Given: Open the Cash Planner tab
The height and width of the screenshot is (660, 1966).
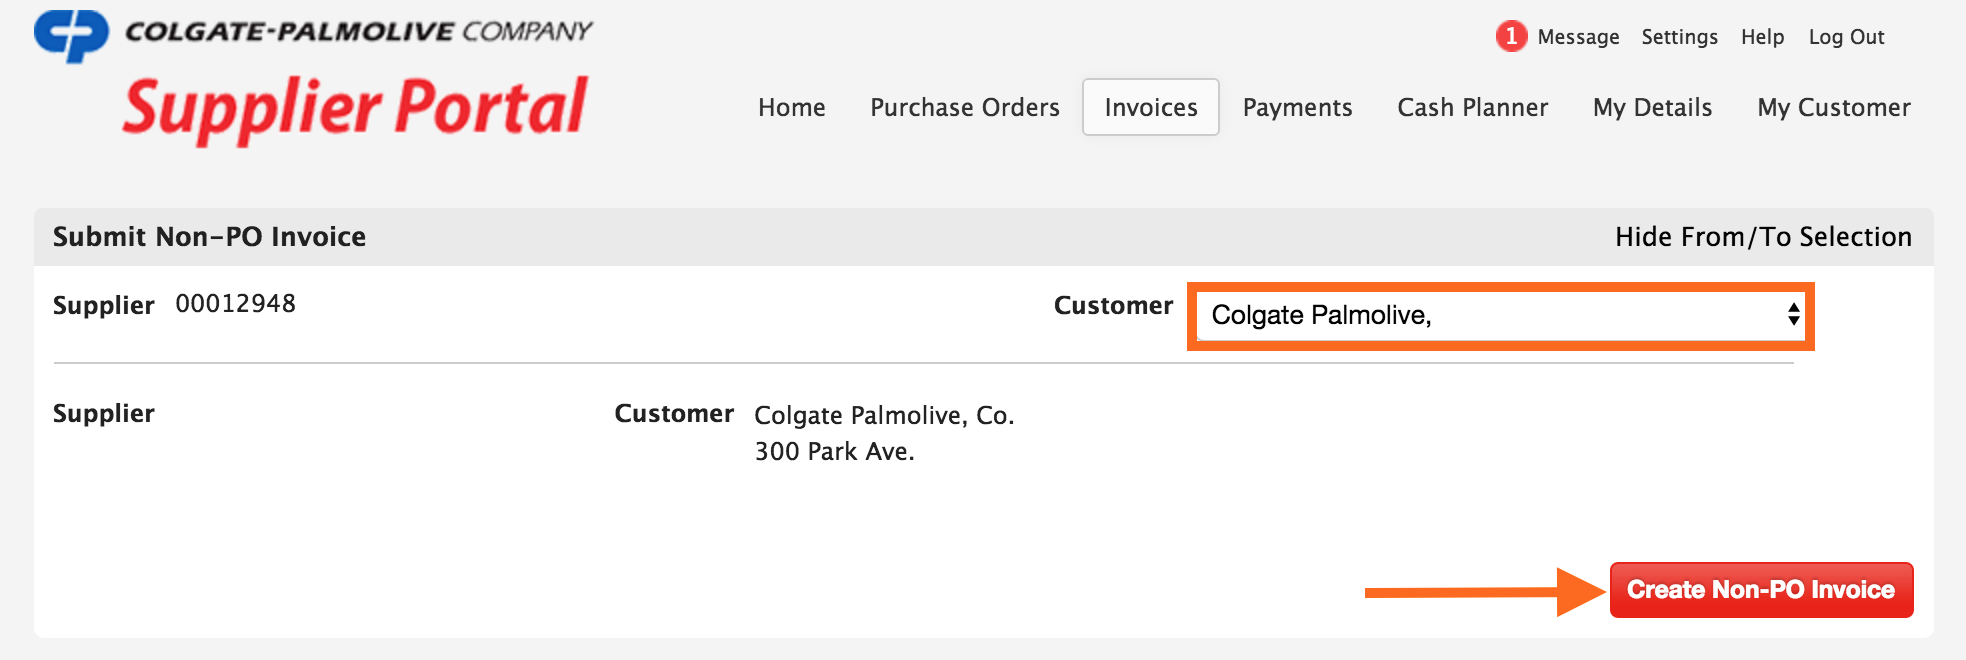Looking at the screenshot, I should tap(1472, 107).
